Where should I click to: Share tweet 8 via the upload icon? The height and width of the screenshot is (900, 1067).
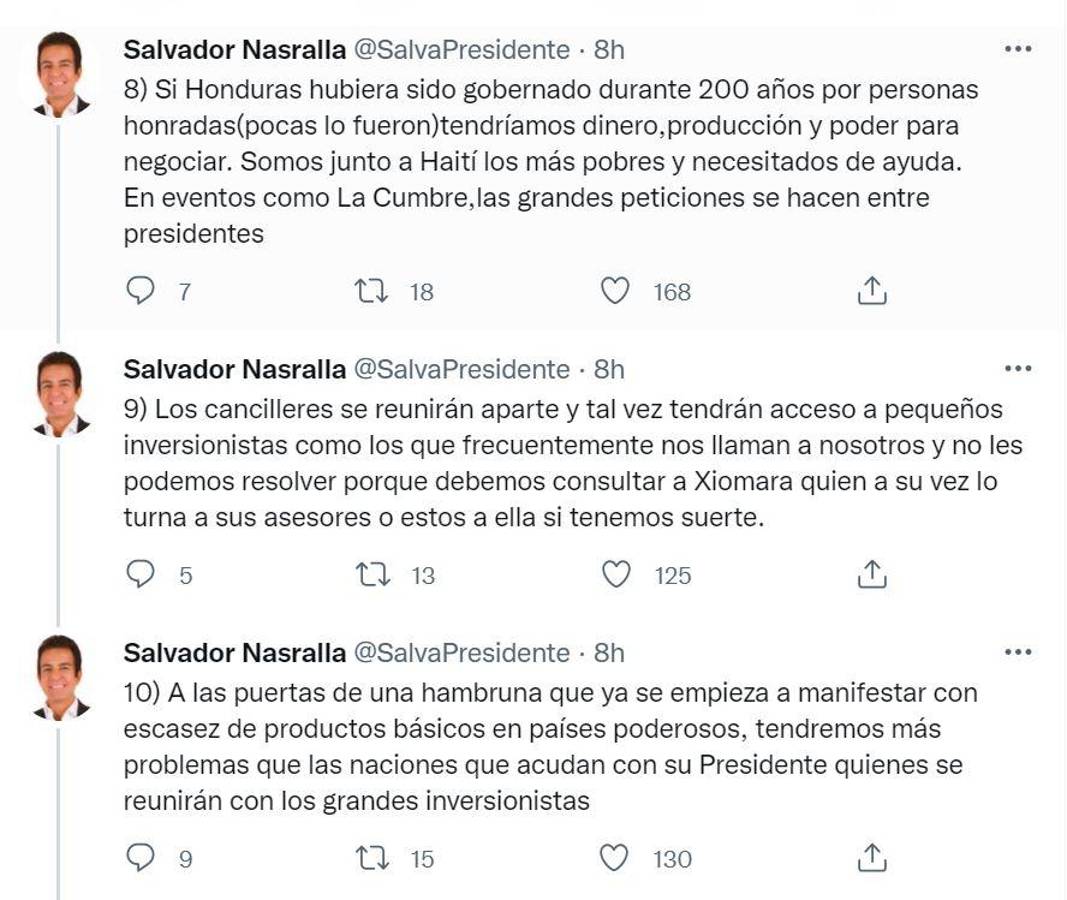[x=872, y=291]
